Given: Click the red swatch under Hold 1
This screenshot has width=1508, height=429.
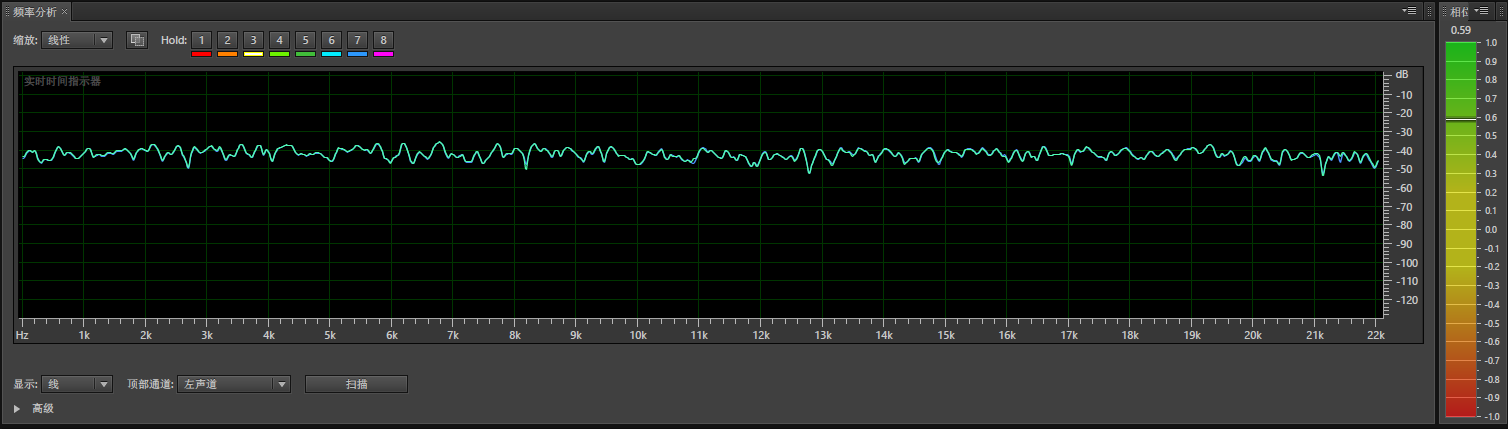Looking at the screenshot, I should click(201, 54).
